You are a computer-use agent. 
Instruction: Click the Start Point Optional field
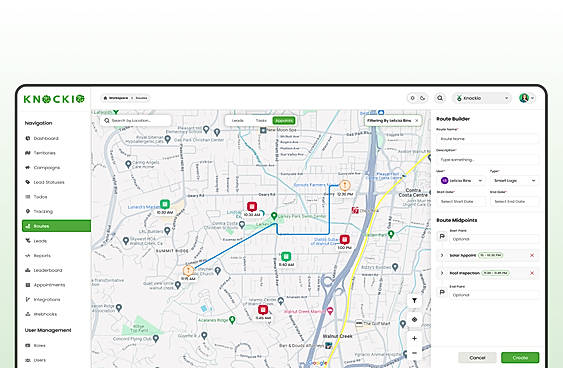[494, 239]
